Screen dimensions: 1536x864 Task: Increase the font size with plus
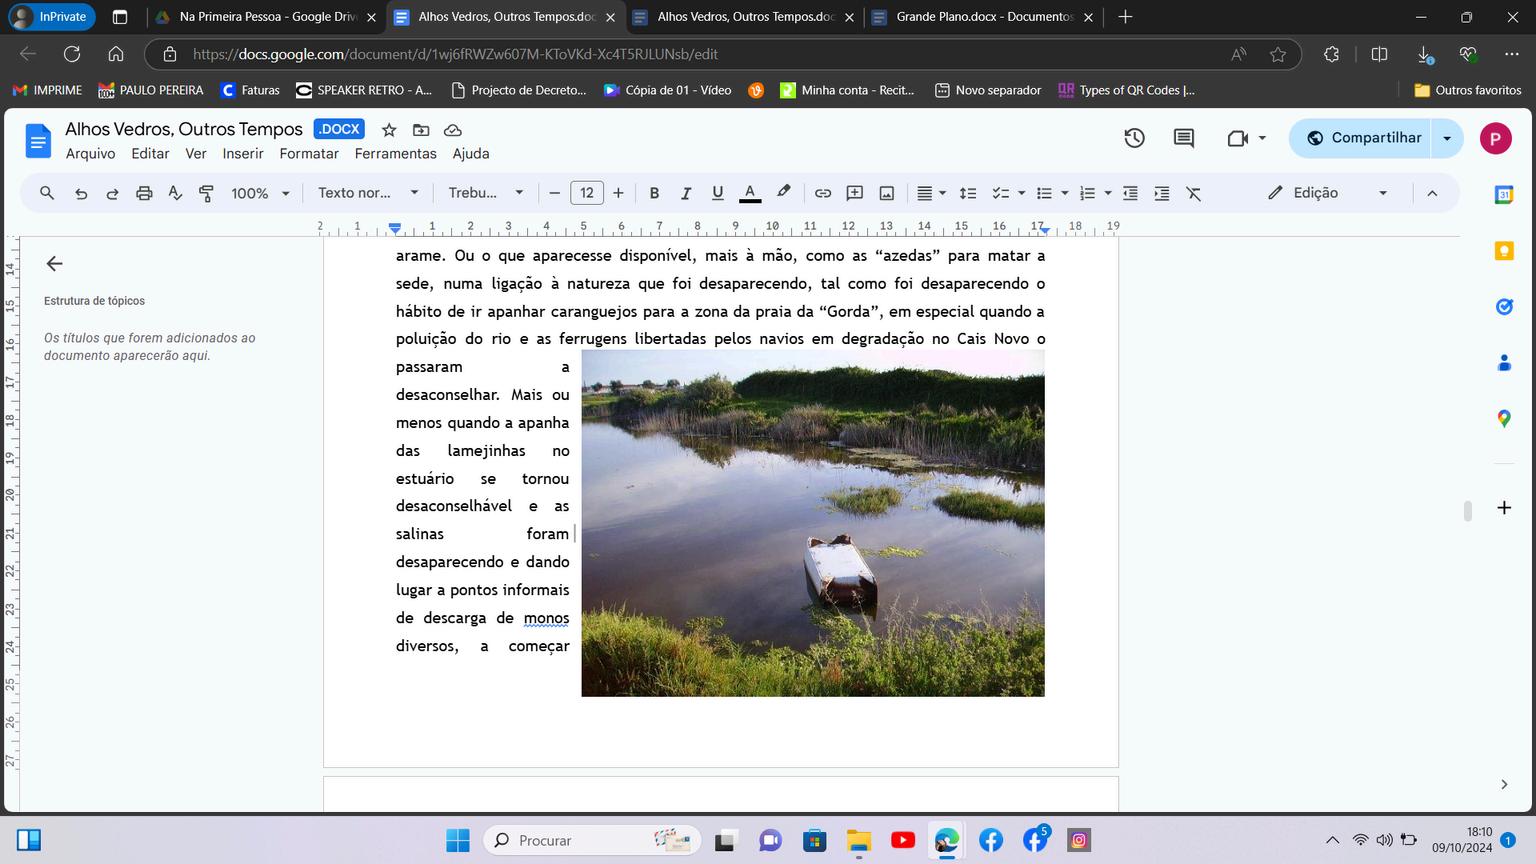[618, 193]
